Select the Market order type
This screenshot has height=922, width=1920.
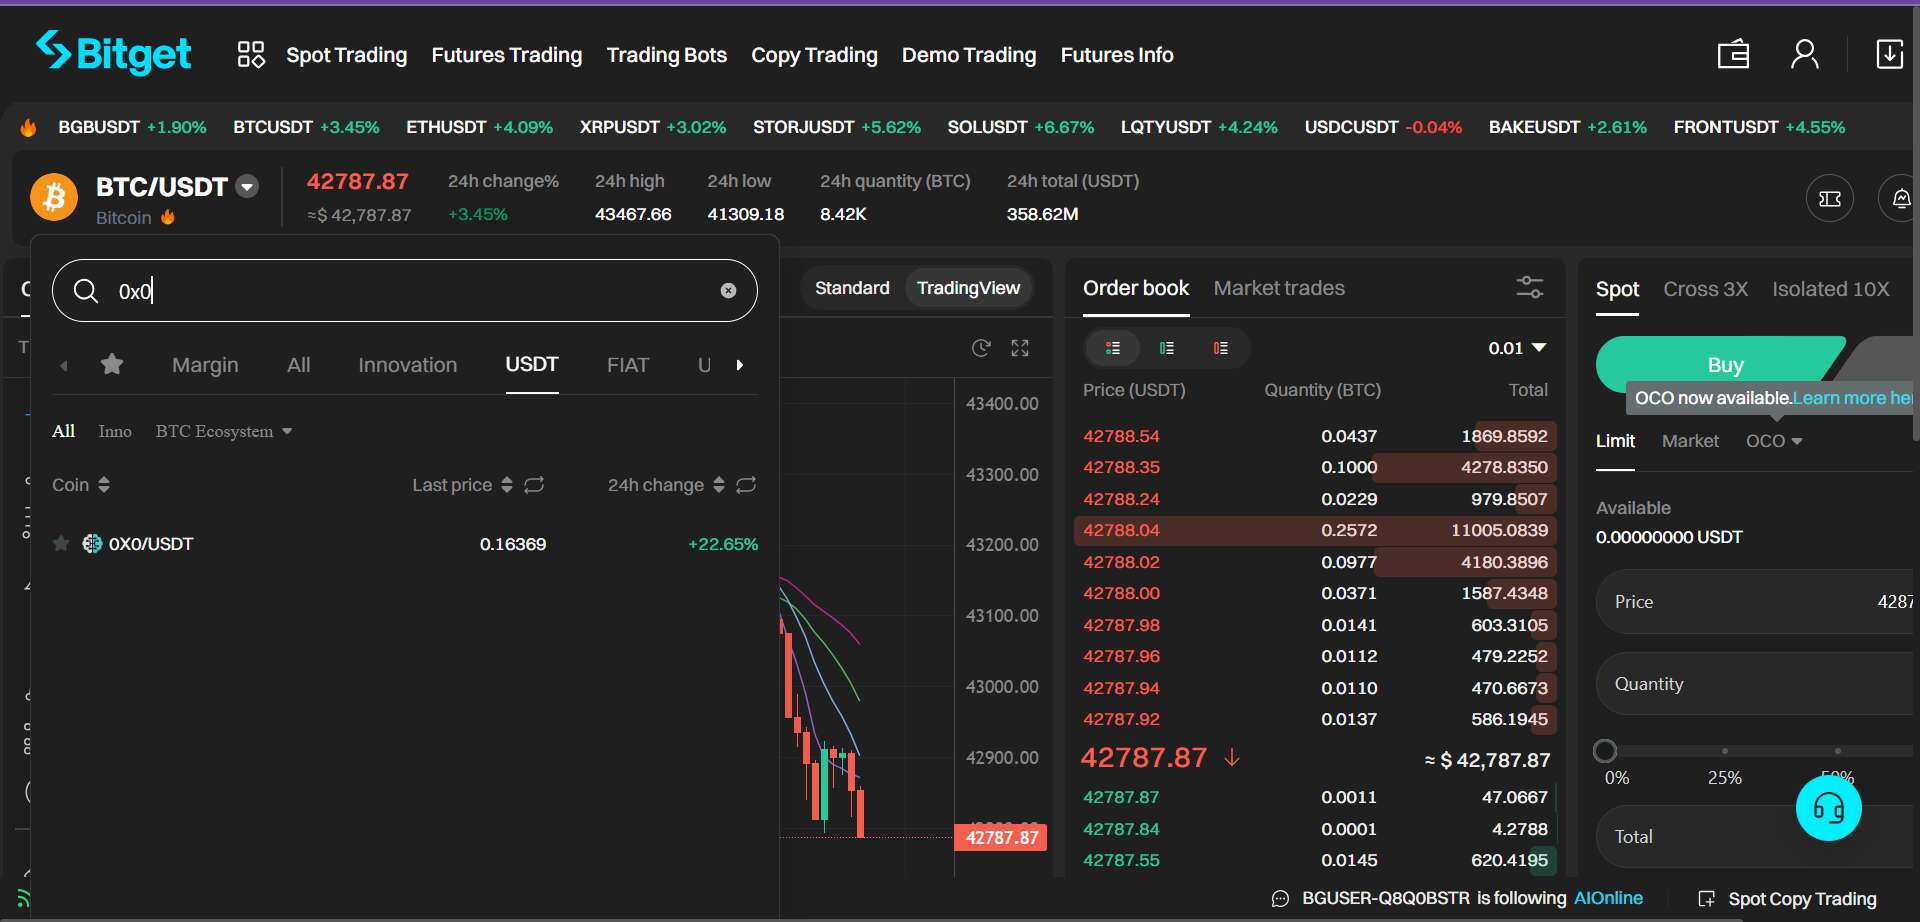[x=1690, y=441]
